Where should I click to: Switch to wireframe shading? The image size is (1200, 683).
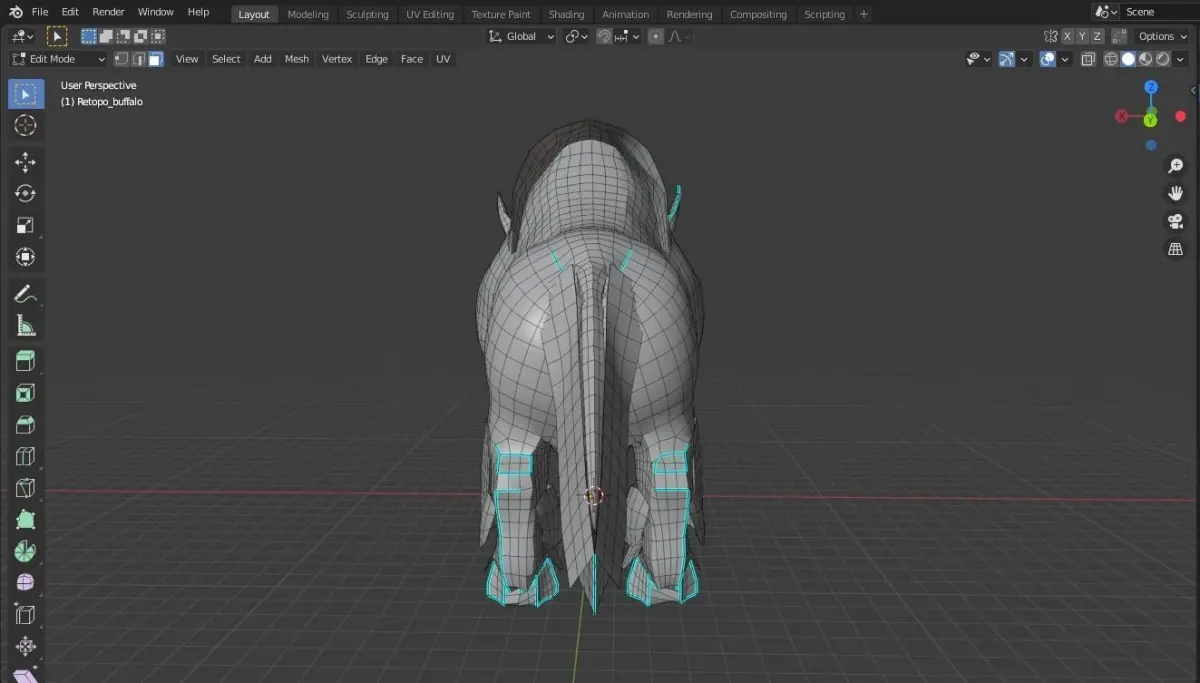(1111, 59)
